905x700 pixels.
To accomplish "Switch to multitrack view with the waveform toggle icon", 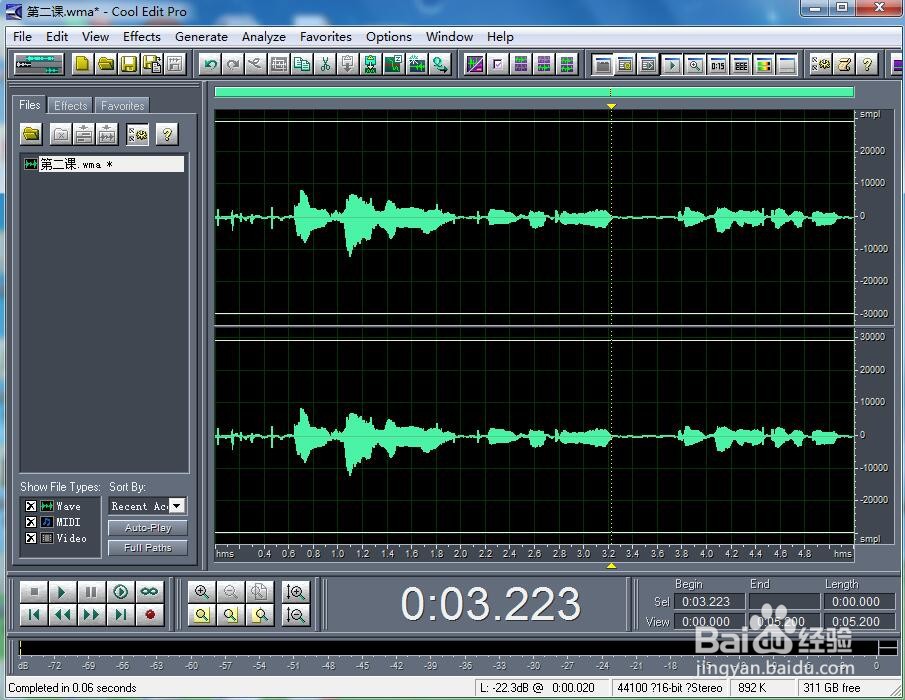I will click(39, 64).
